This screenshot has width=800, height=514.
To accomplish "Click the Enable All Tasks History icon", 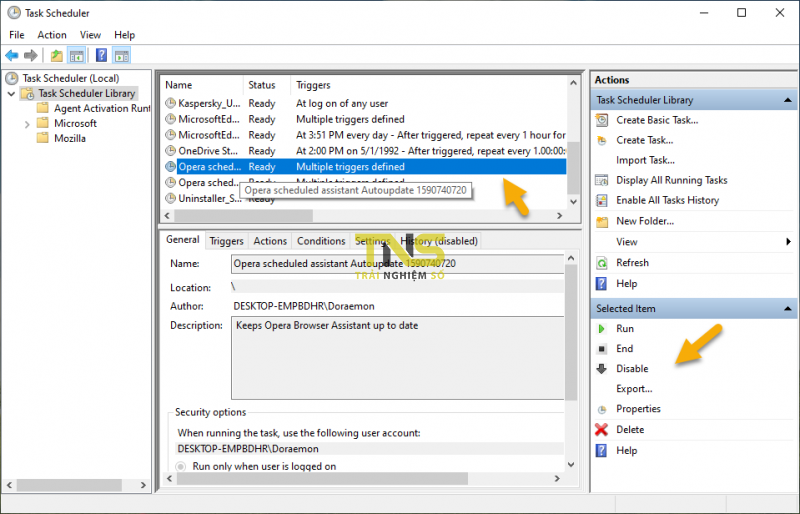I will pyautogui.click(x=602, y=201).
